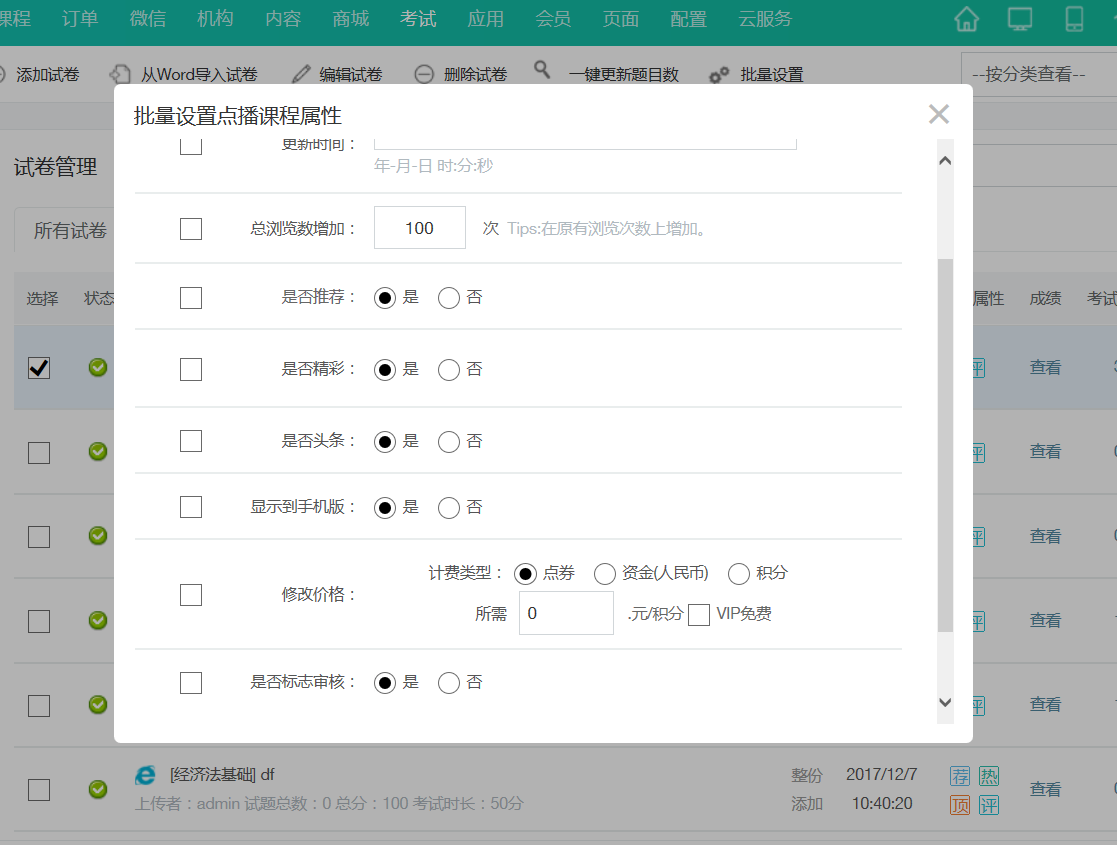Viewport: 1117px width, 845px height.
Task: Click the 评 tag icon in last row
Action: pyautogui.click(x=989, y=805)
